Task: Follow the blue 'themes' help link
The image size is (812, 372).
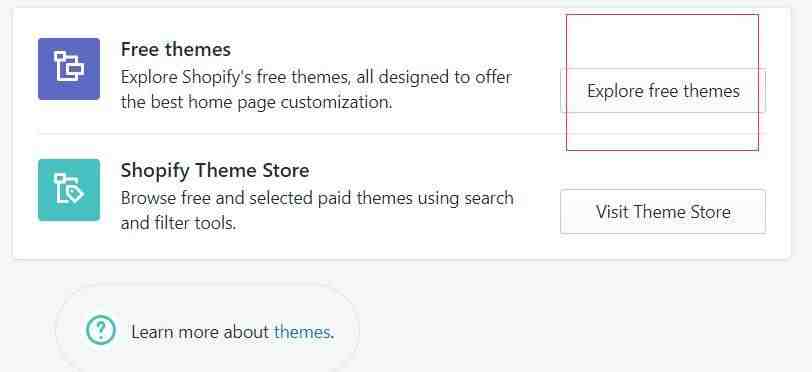Action: tap(302, 332)
